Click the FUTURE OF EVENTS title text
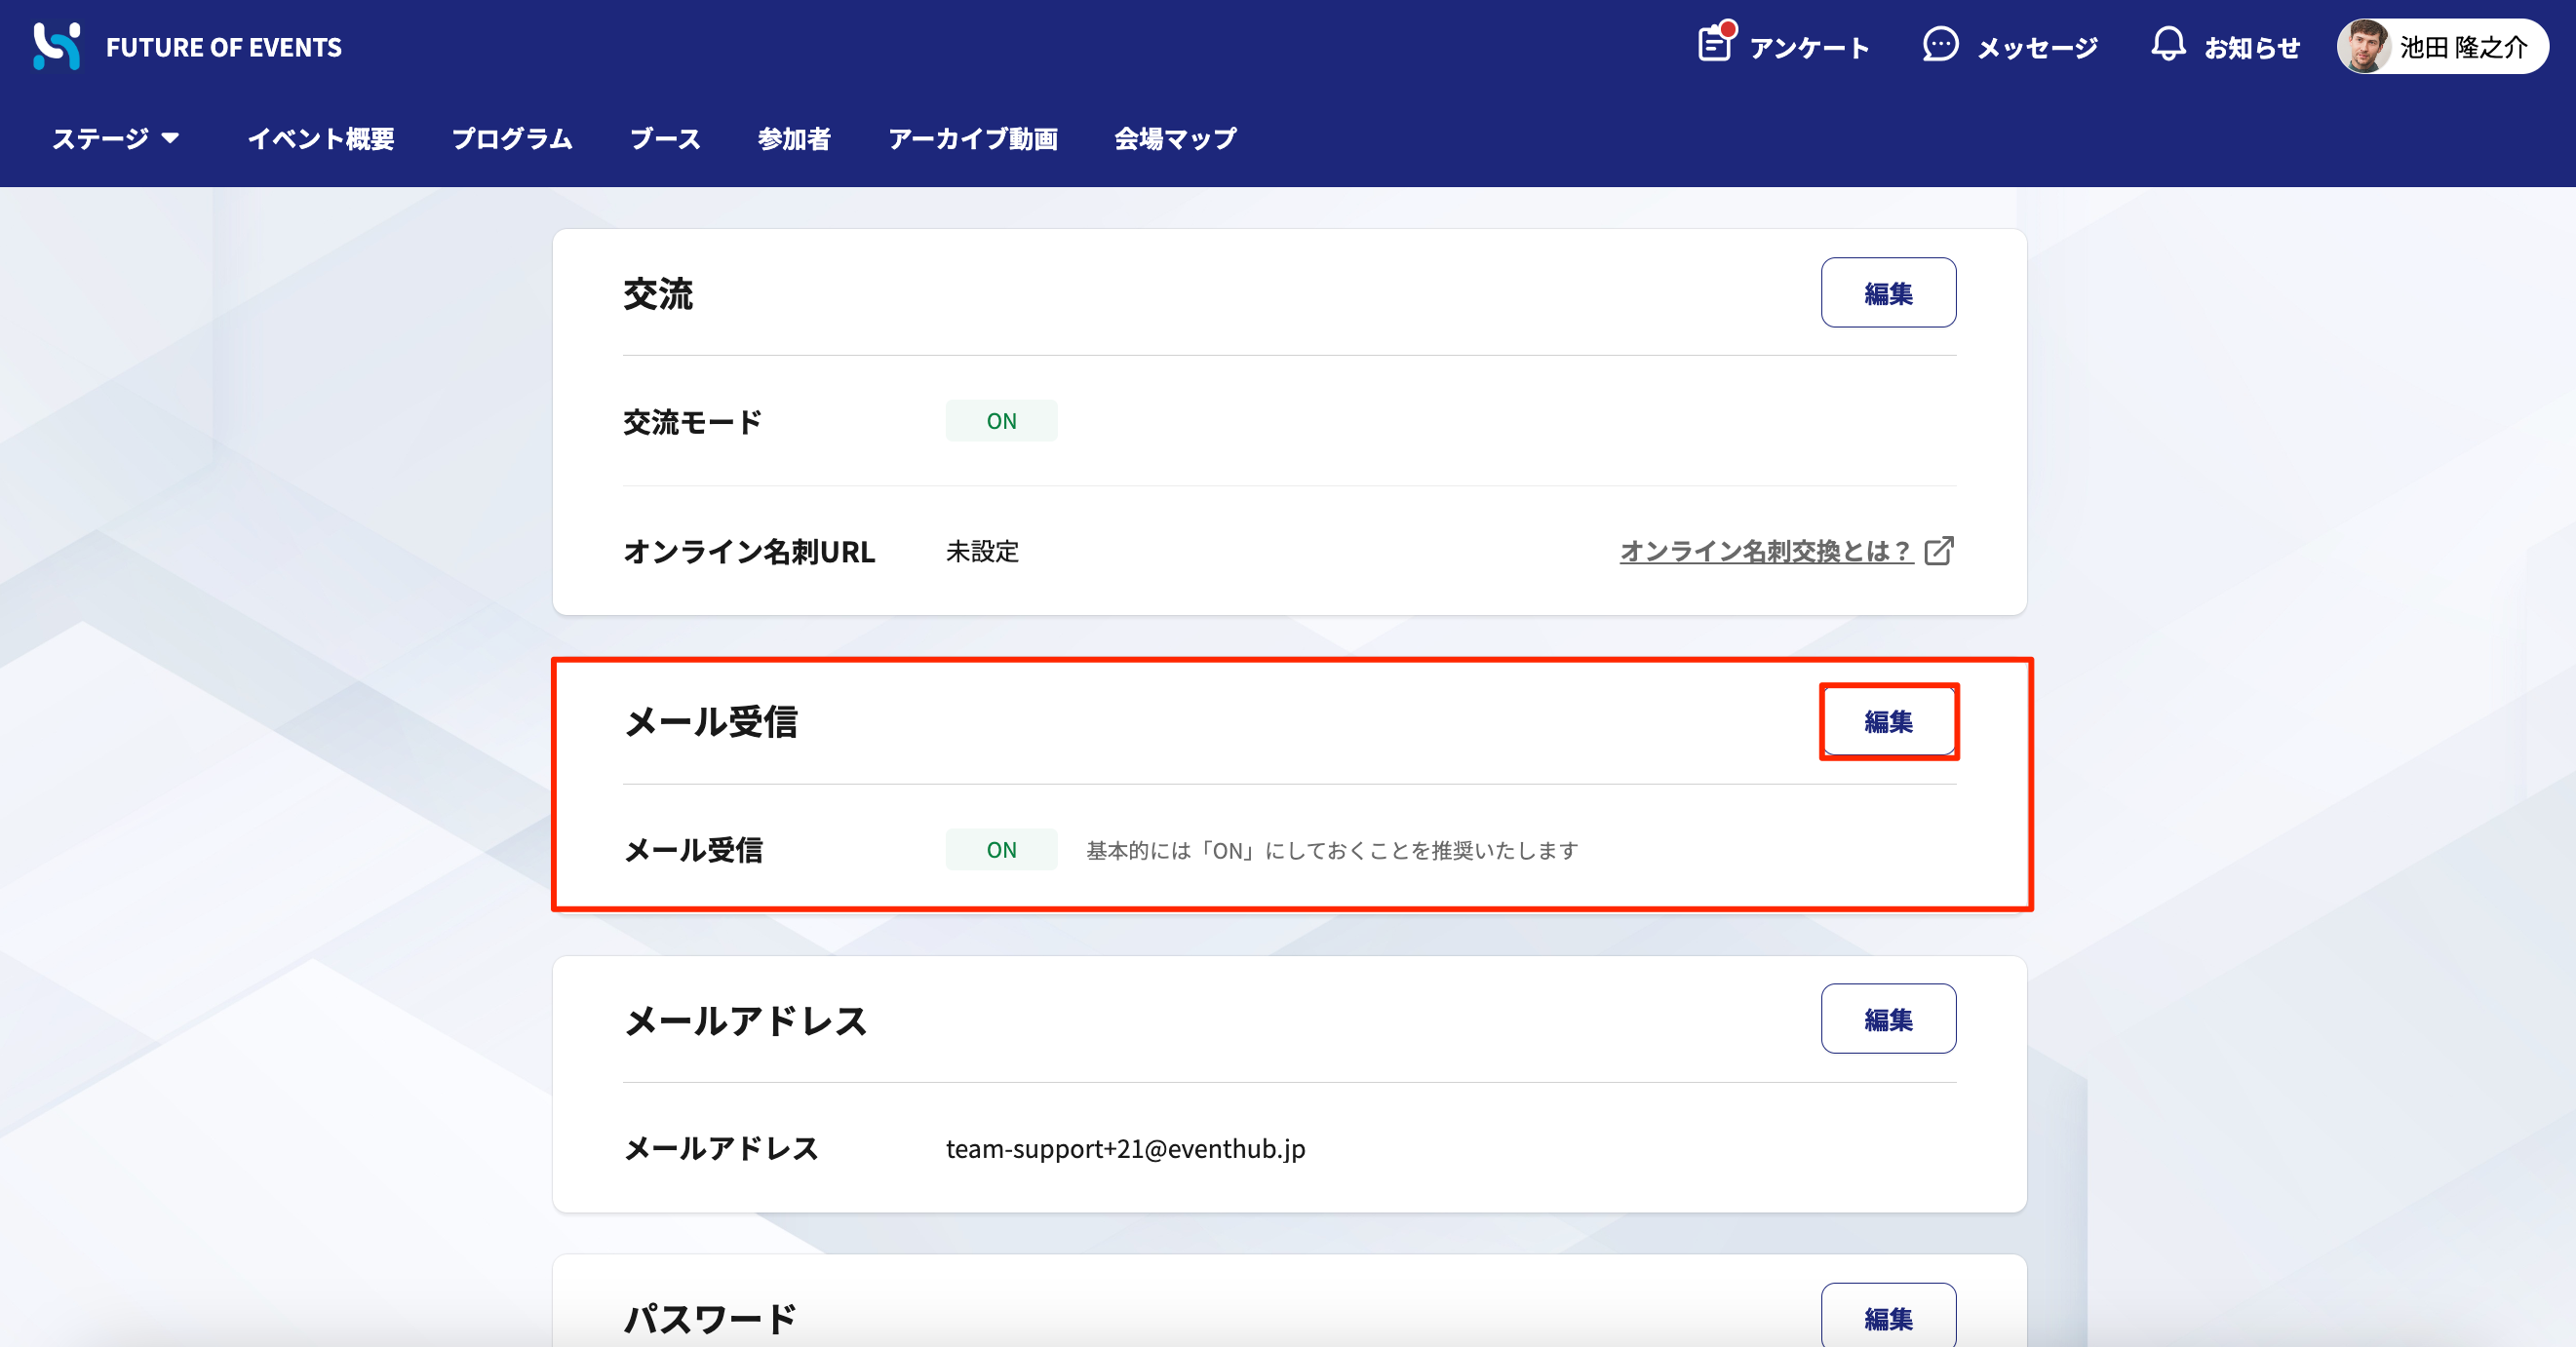2576x1347 pixels. 224,47
